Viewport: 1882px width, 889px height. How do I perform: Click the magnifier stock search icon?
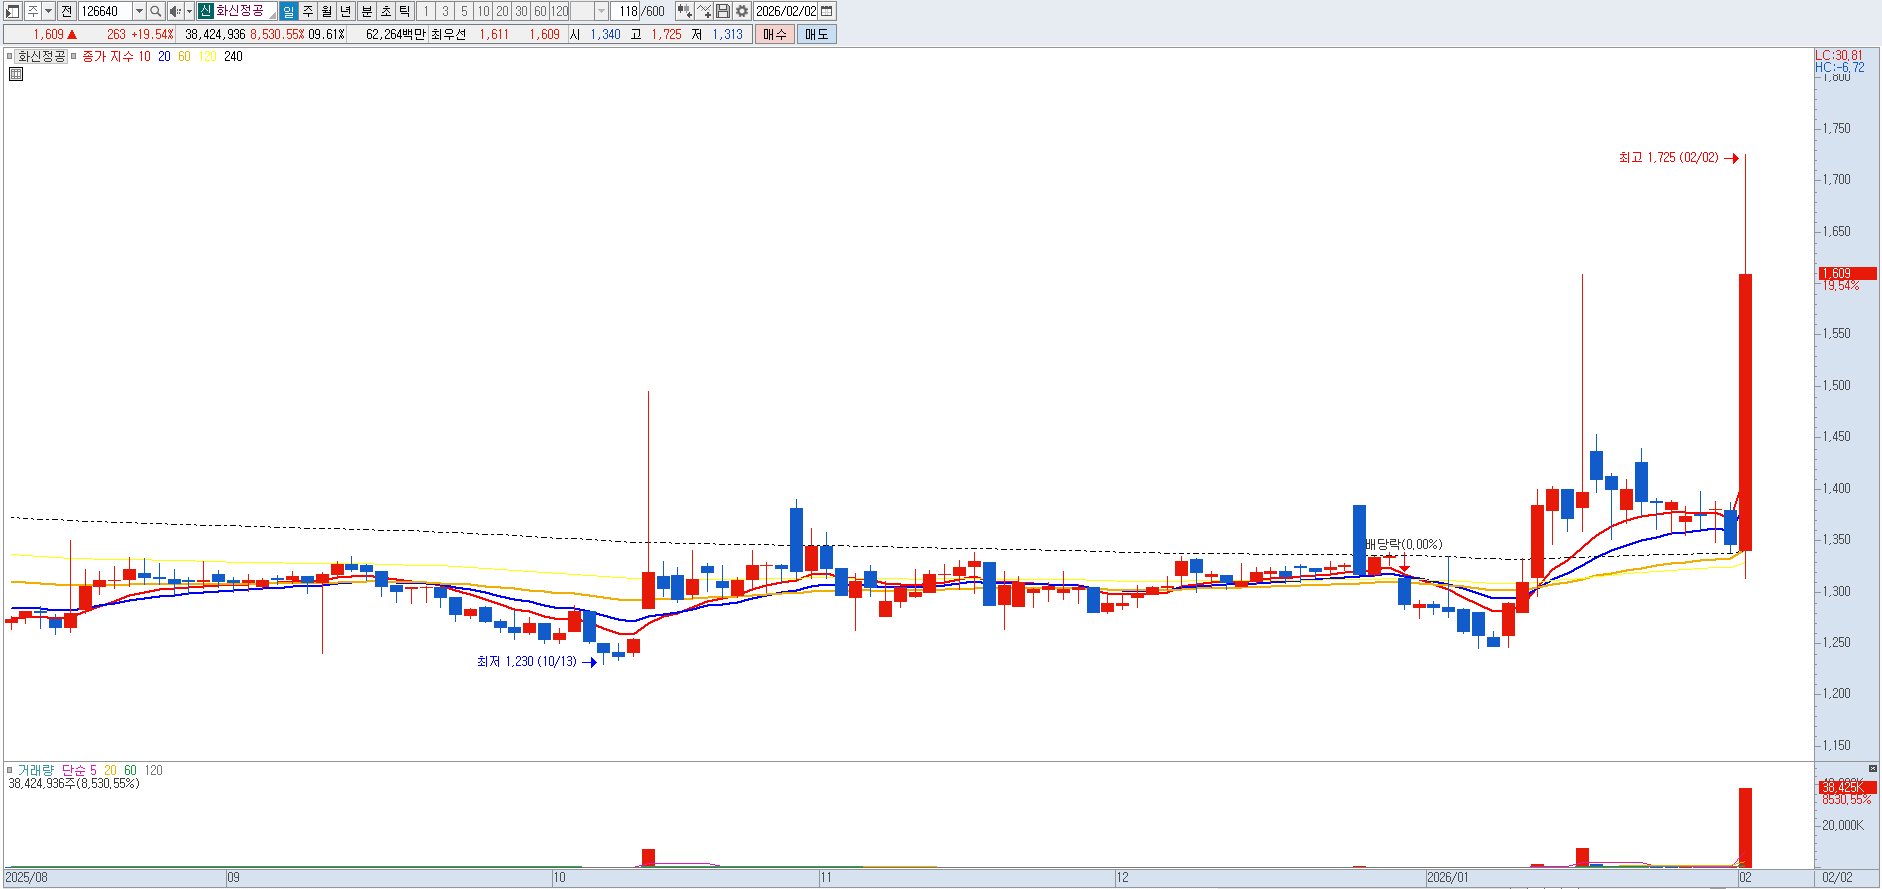pyautogui.click(x=156, y=11)
